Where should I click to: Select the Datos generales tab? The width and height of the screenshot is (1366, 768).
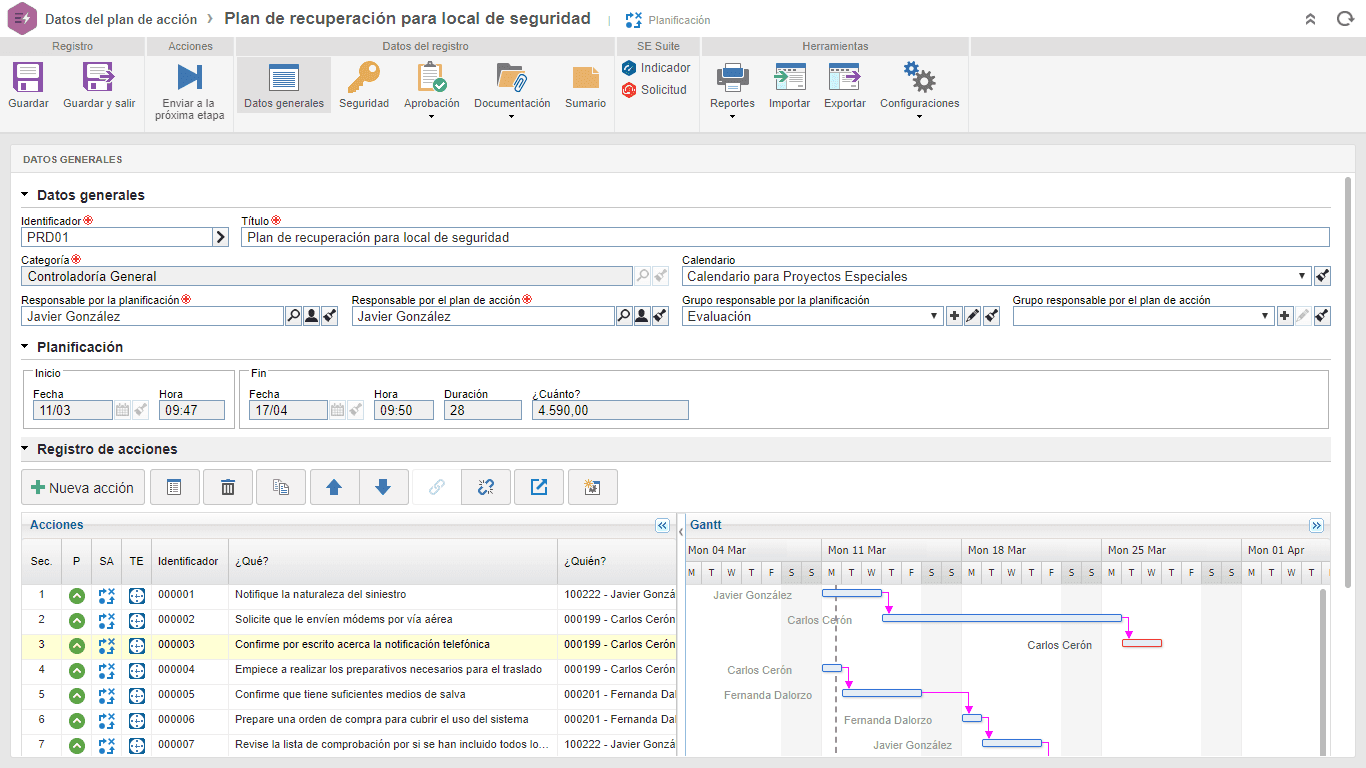284,85
